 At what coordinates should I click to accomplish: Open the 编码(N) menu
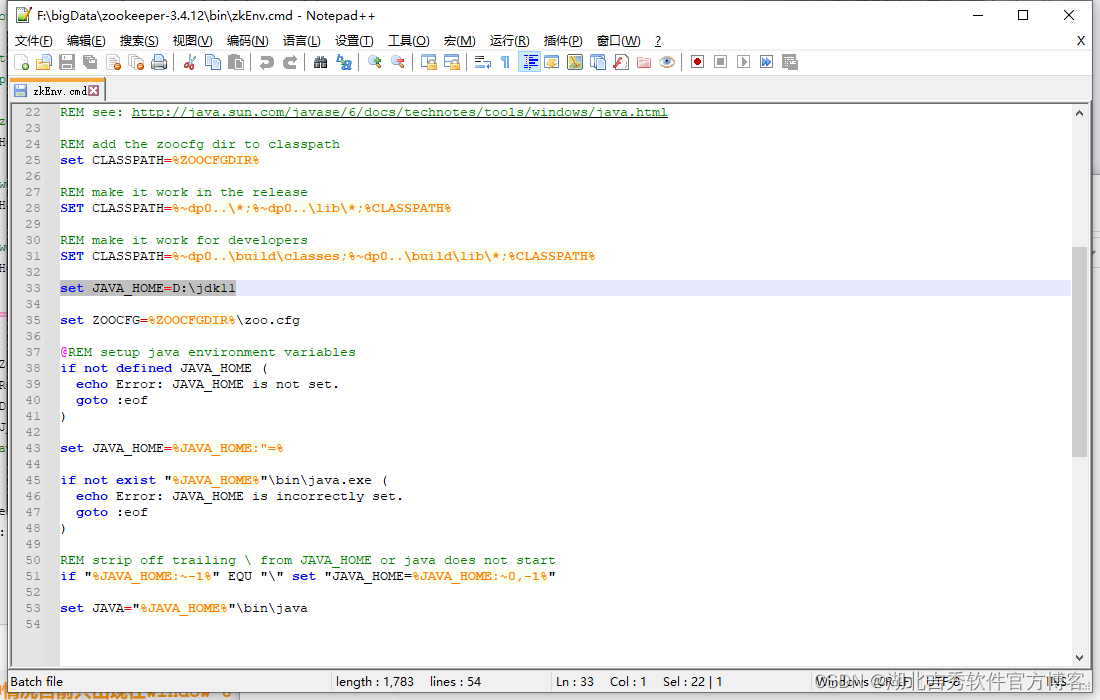click(x=247, y=41)
